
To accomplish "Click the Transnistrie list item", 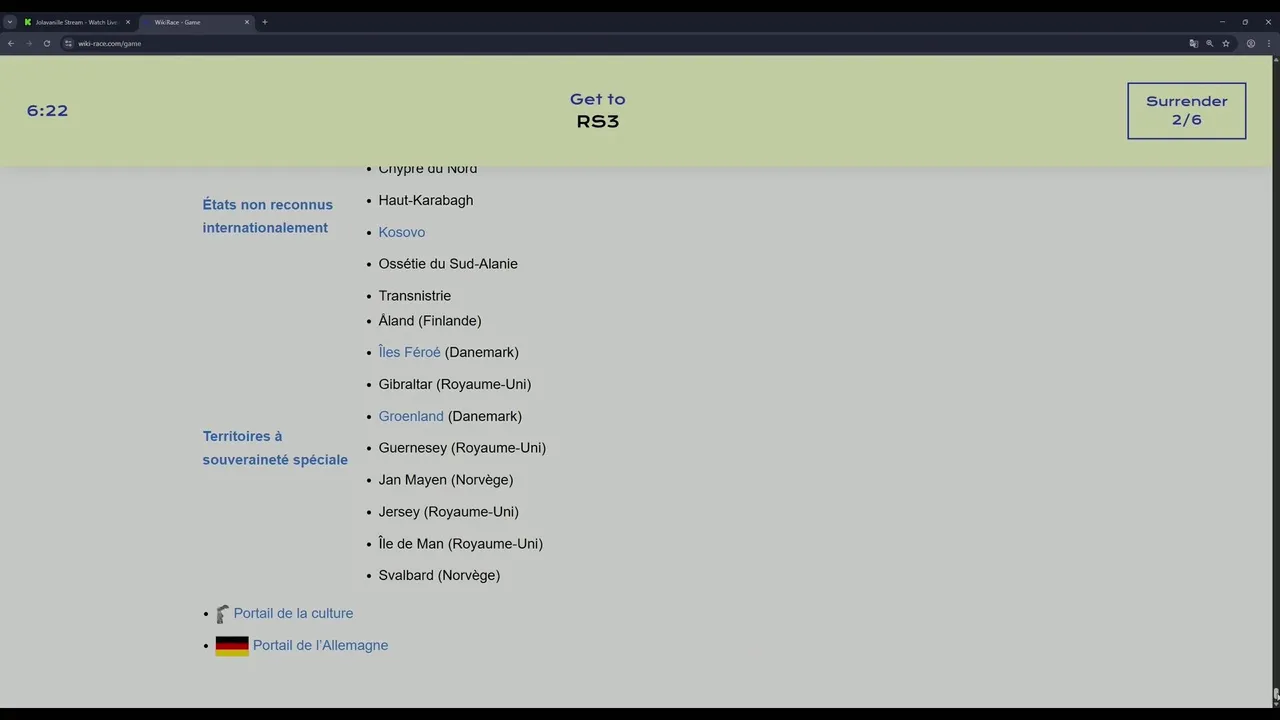I will tap(415, 296).
